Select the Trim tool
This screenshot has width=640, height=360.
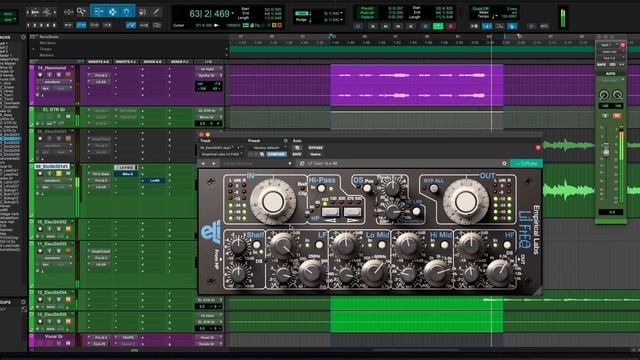98,12
